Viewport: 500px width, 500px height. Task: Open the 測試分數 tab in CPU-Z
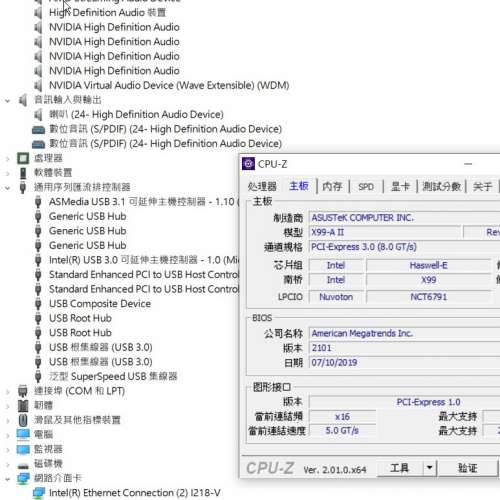[441, 186]
